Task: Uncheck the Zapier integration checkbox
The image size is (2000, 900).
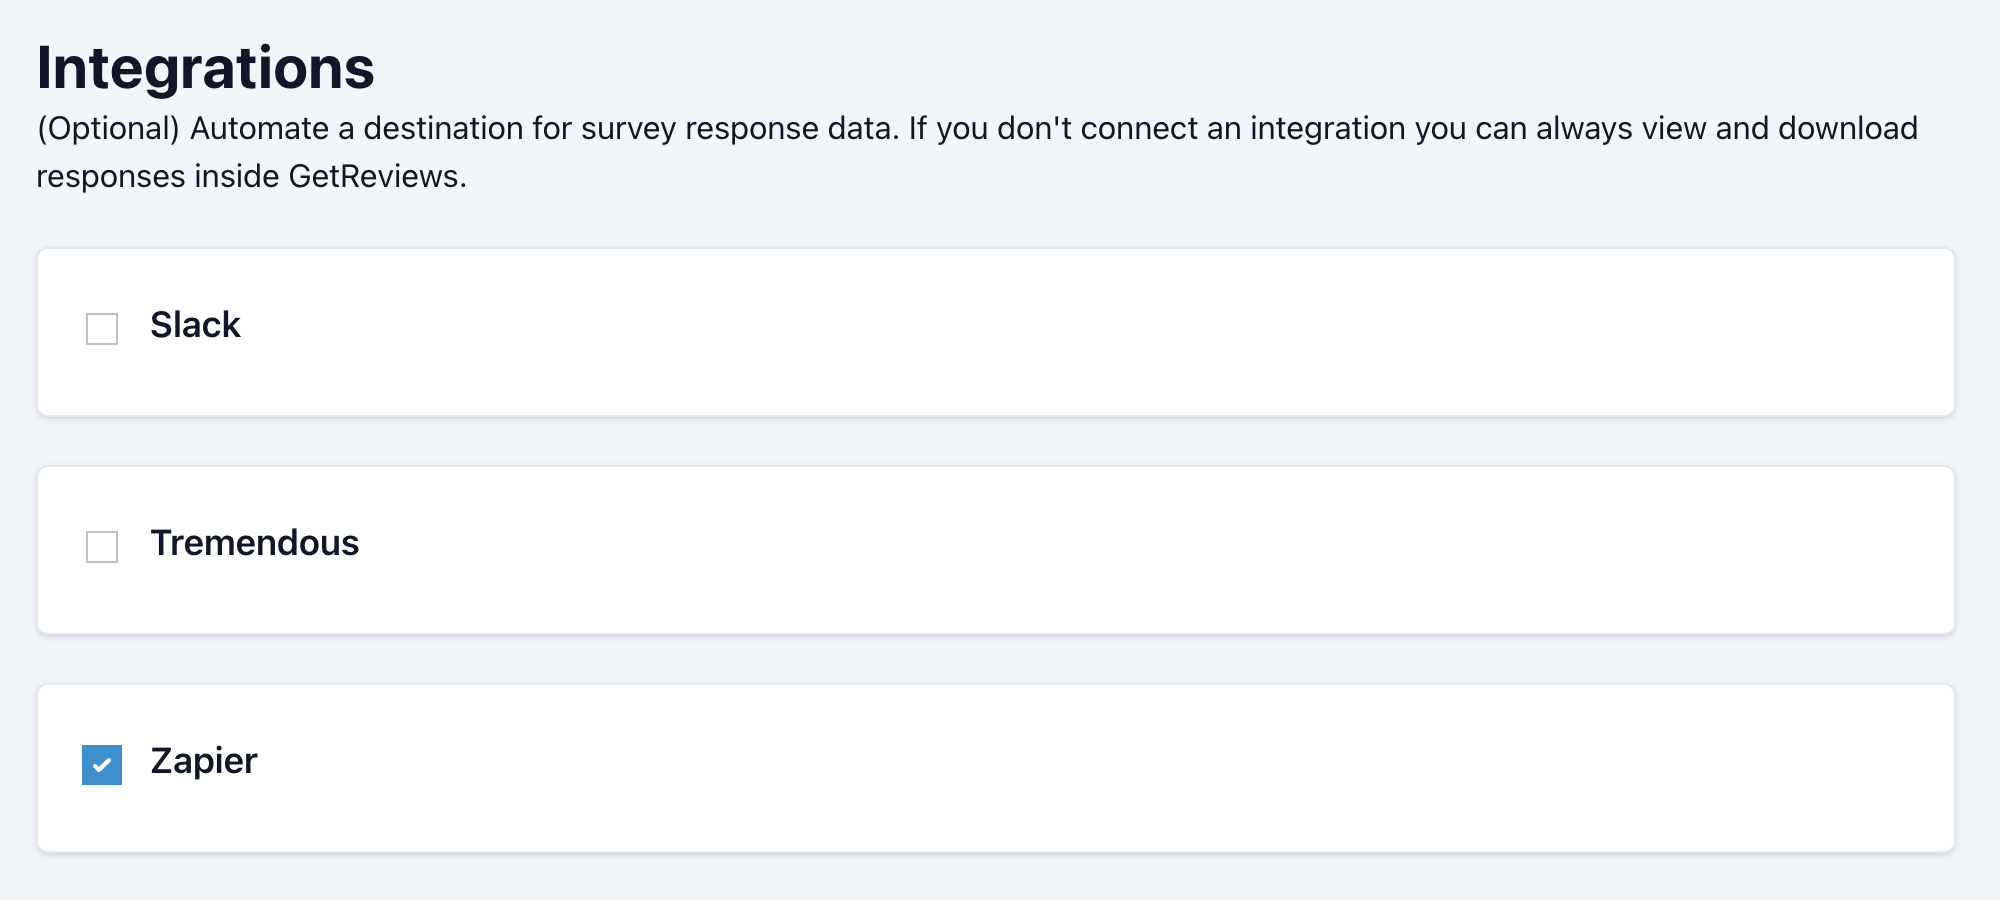Action: point(100,763)
